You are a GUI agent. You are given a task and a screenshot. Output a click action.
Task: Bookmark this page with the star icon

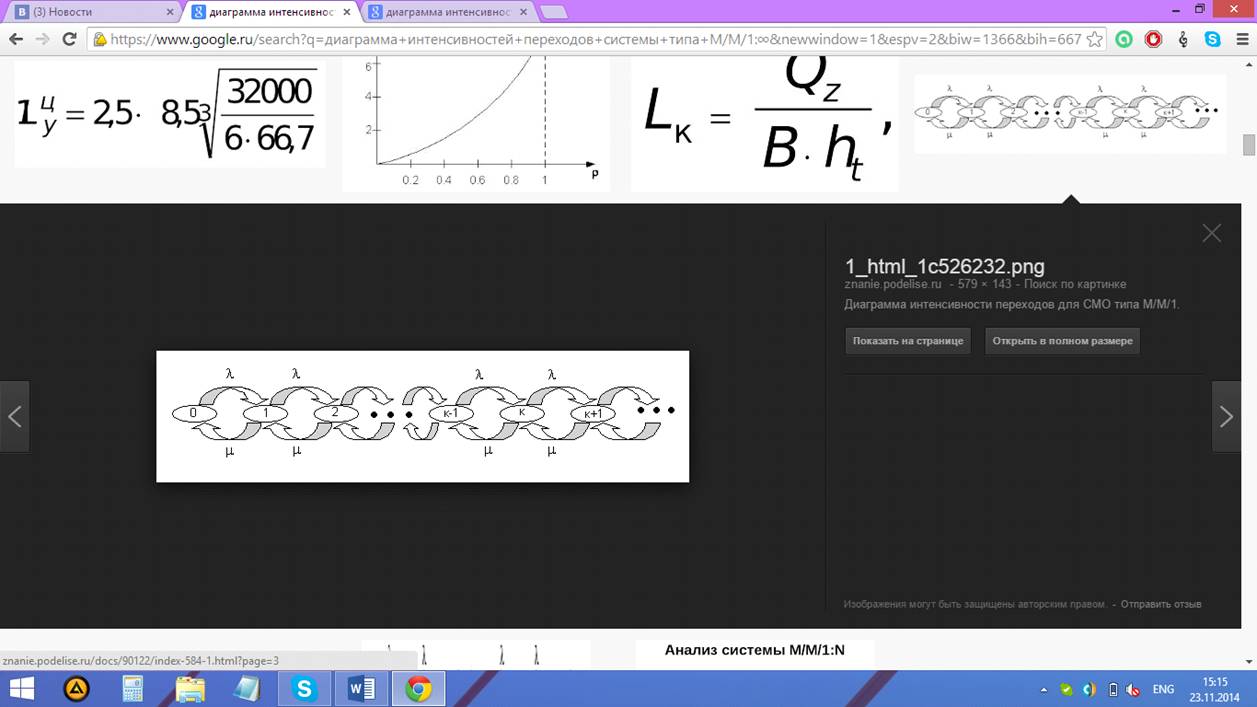pyautogui.click(x=1094, y=39)
